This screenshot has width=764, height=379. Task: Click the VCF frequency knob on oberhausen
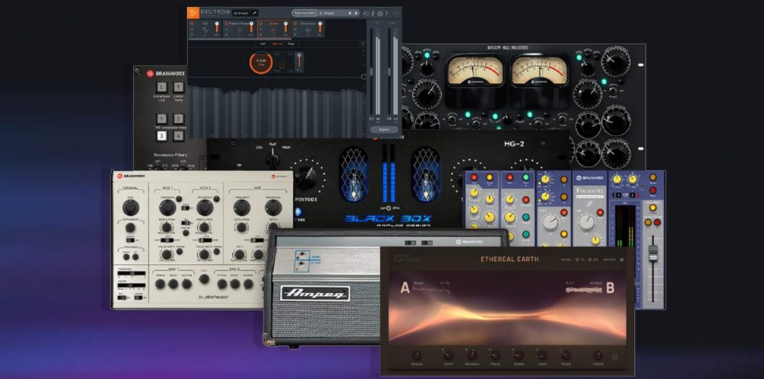tap(242, 207)
